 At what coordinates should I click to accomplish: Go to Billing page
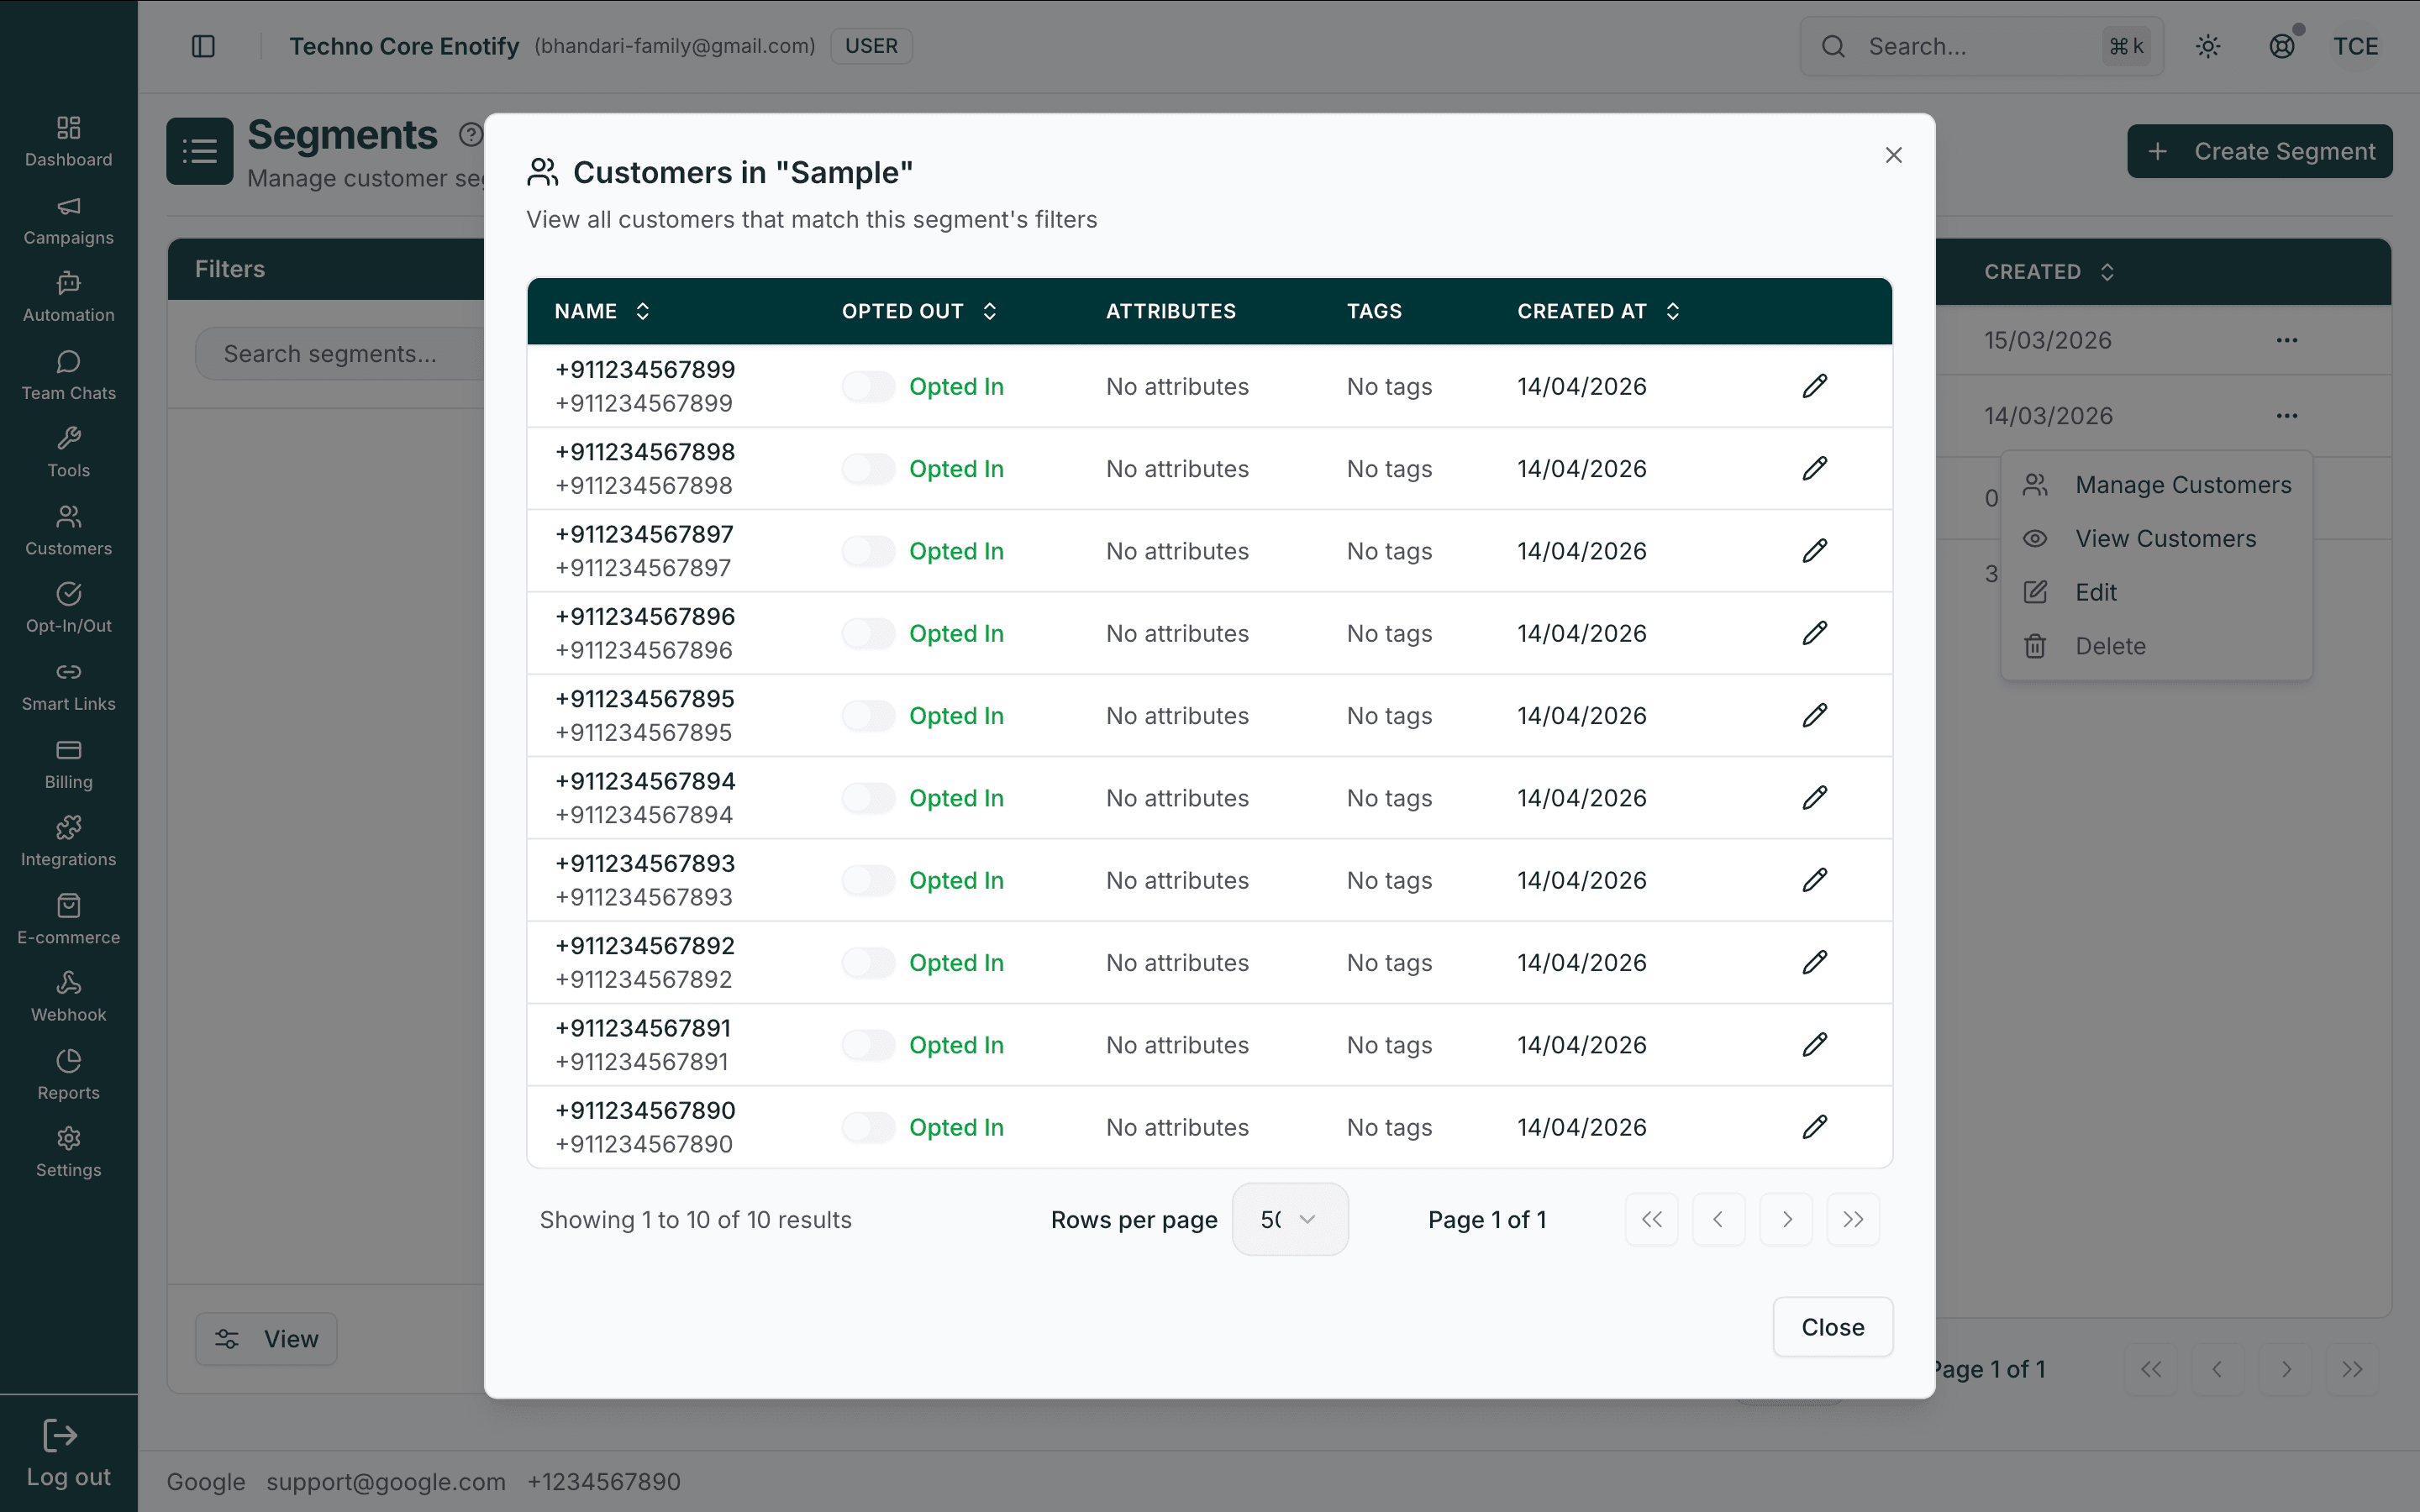(x=68, y=764)
